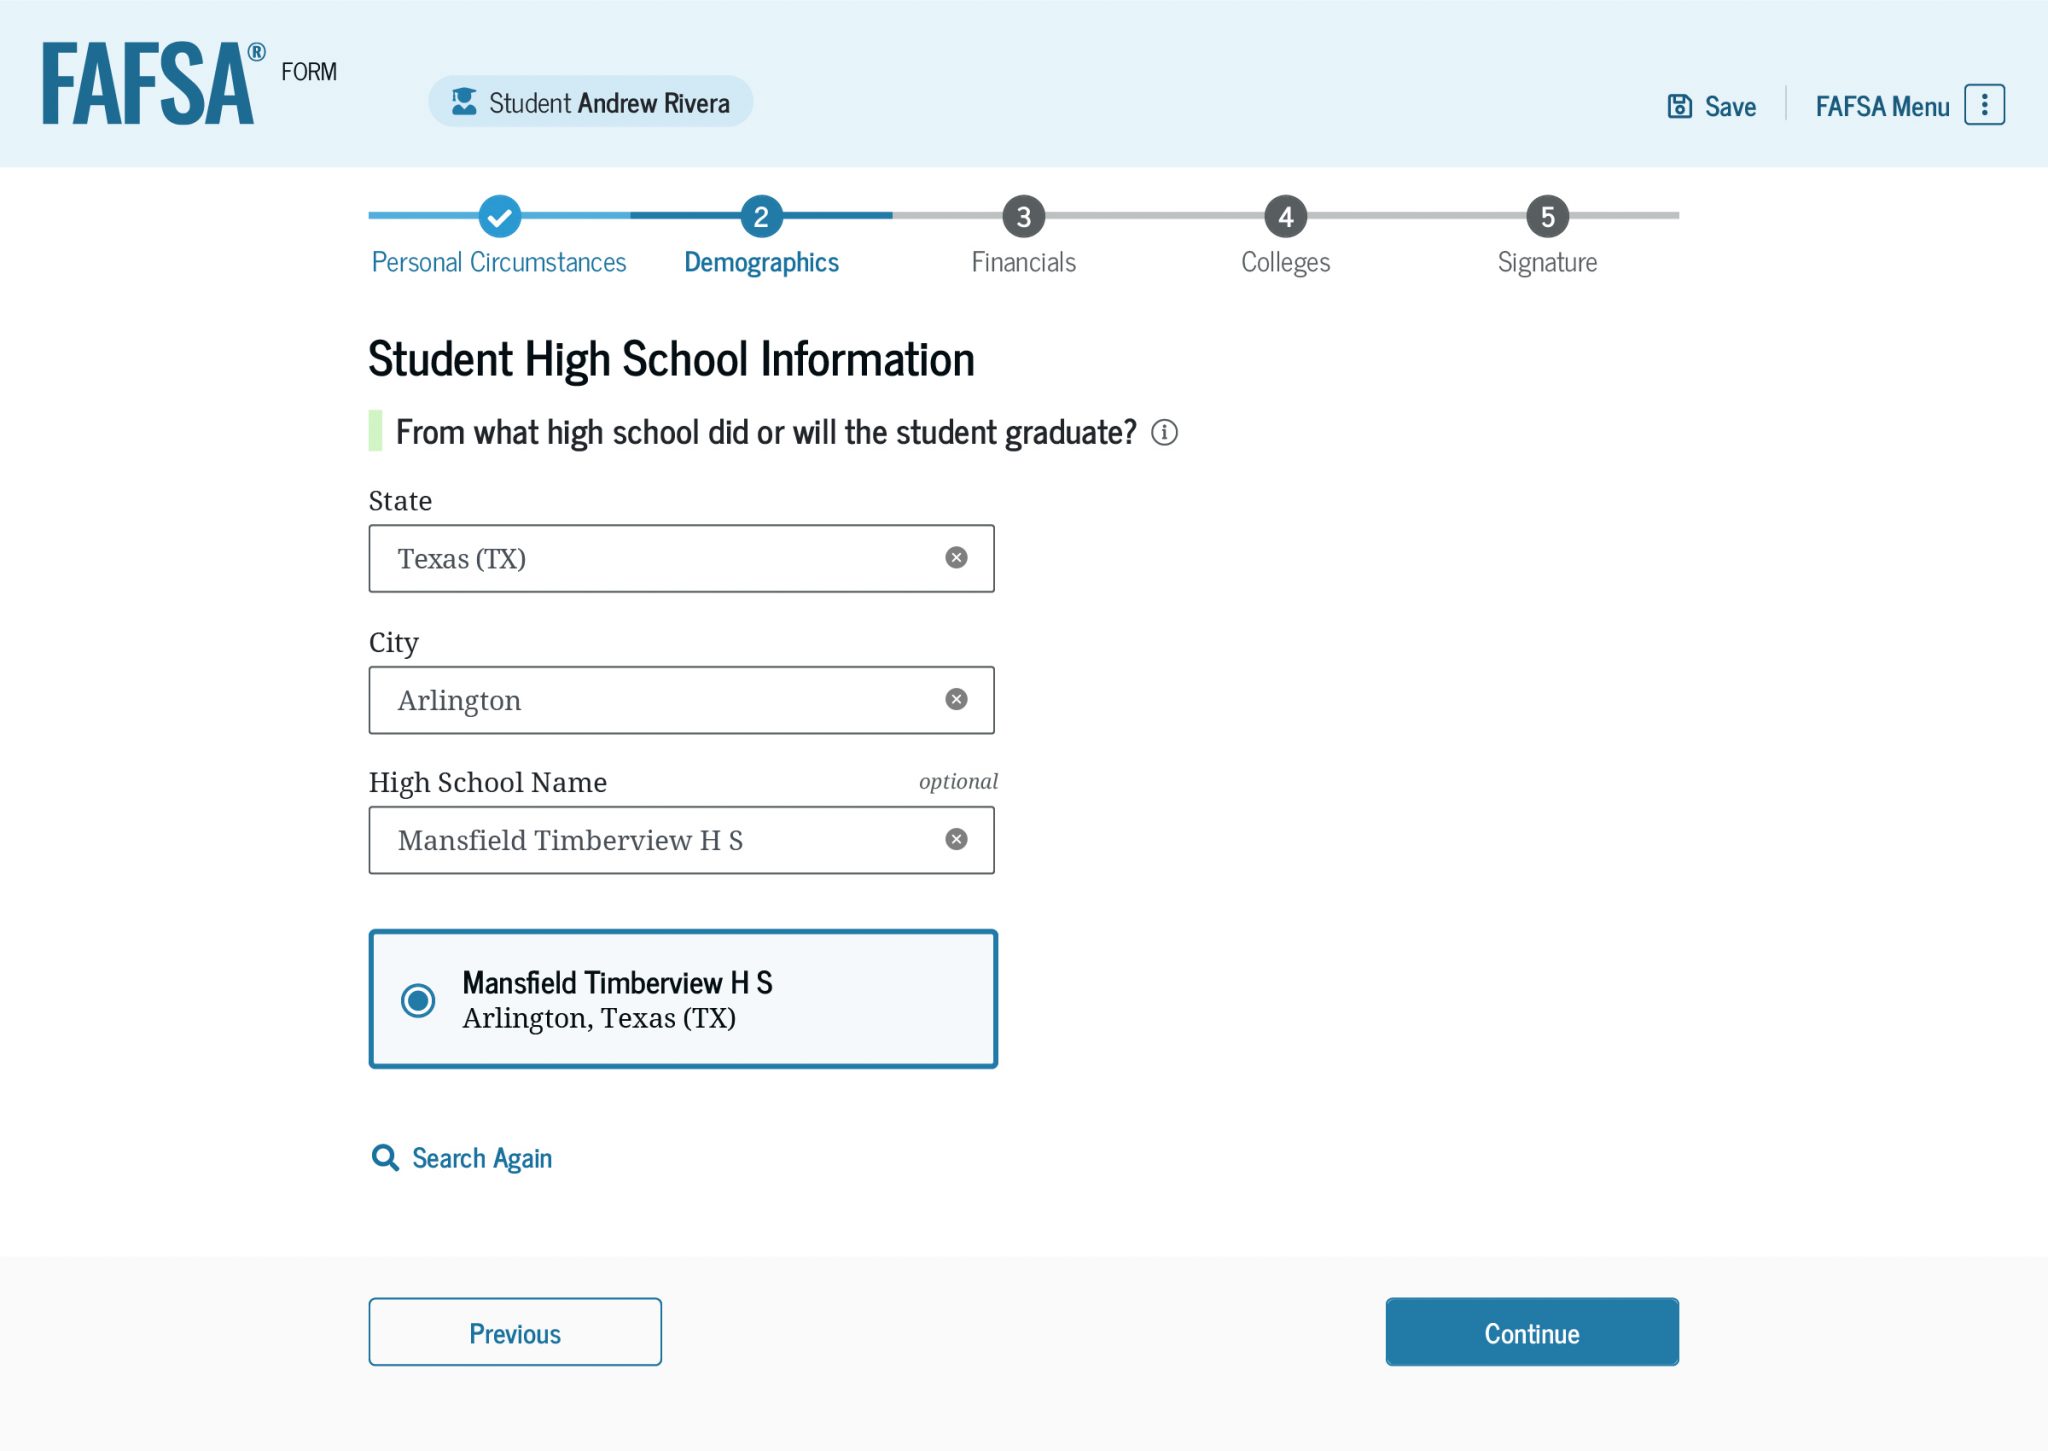Open the FAFSA Menu kebab icon
Viewport: 2048px width, 1451px height.
click(1984, 103)
